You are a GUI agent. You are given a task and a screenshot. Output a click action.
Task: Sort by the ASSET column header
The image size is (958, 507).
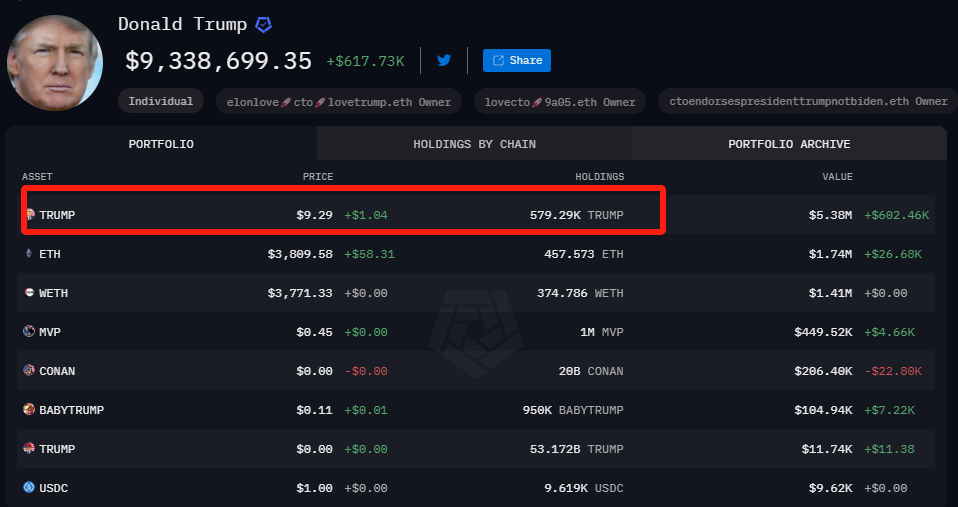point(37,177)
